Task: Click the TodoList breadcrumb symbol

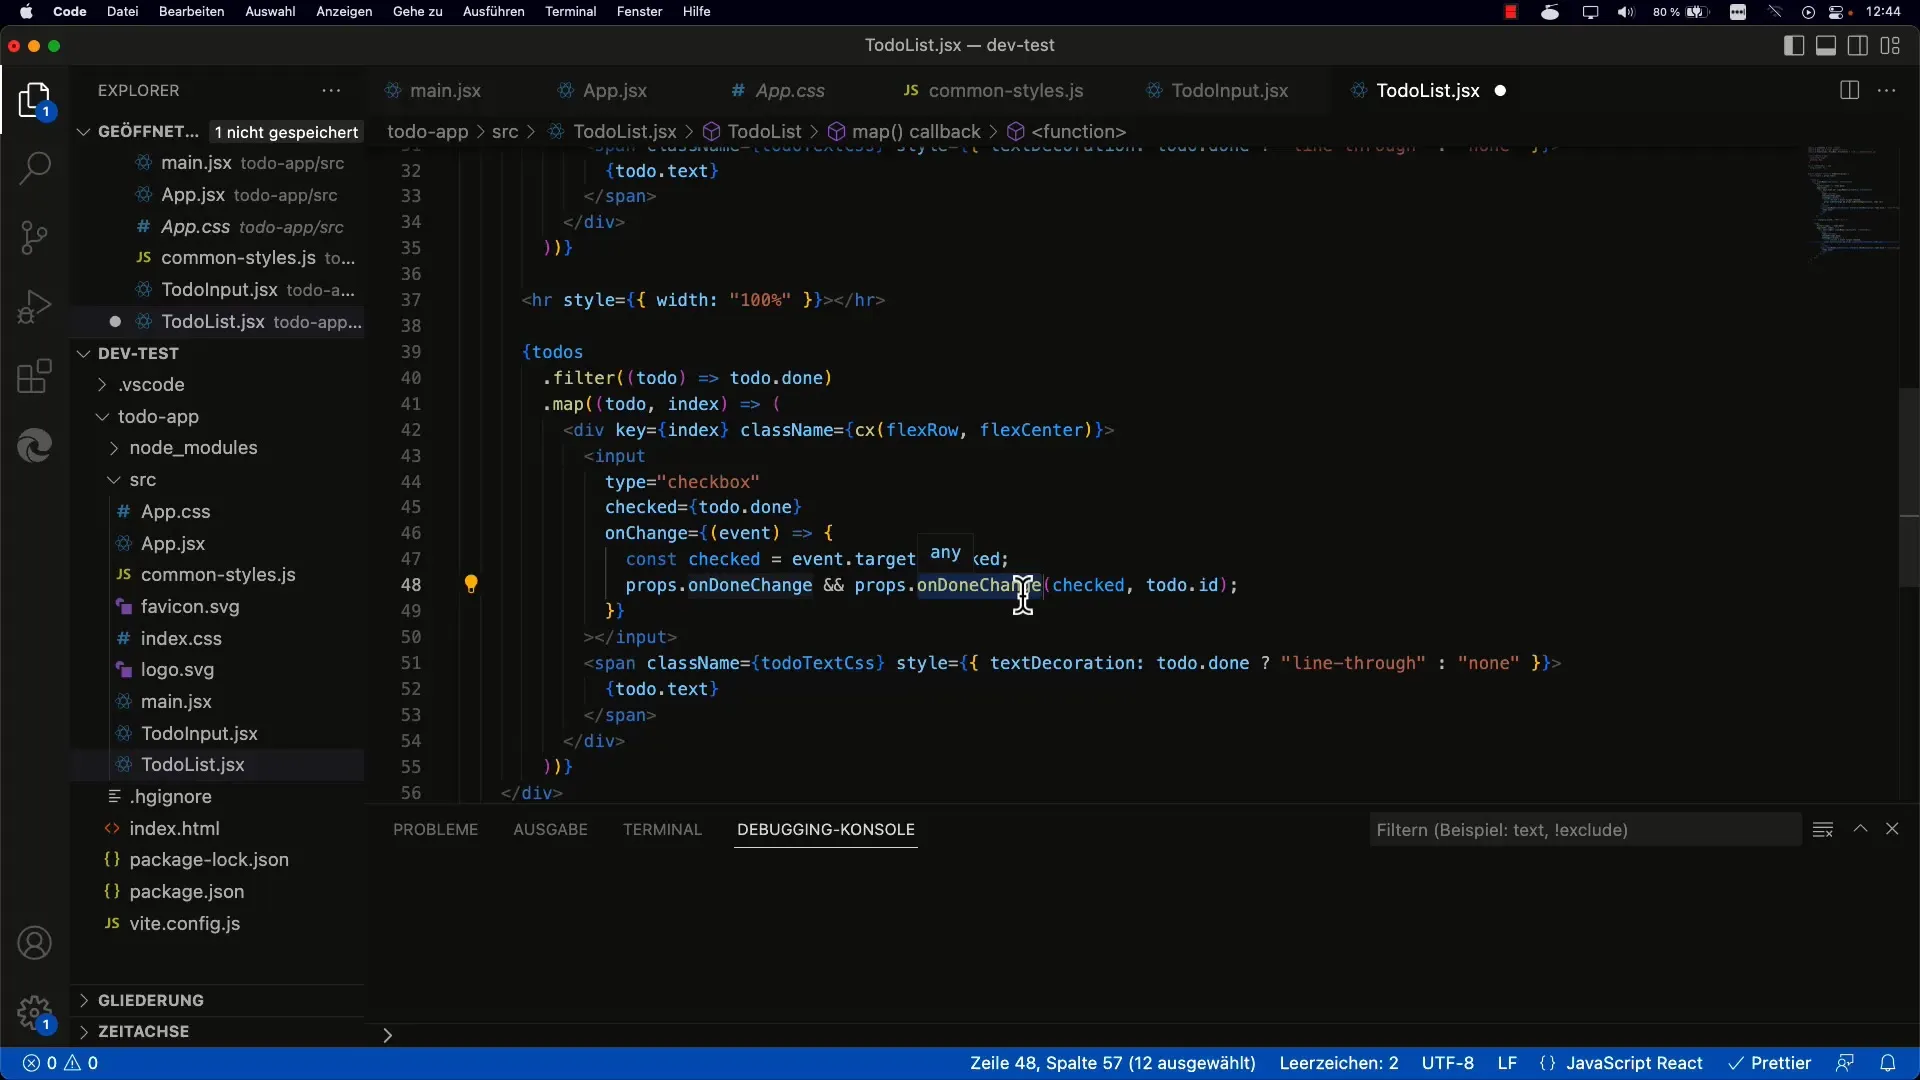Action: coord(752,132)
